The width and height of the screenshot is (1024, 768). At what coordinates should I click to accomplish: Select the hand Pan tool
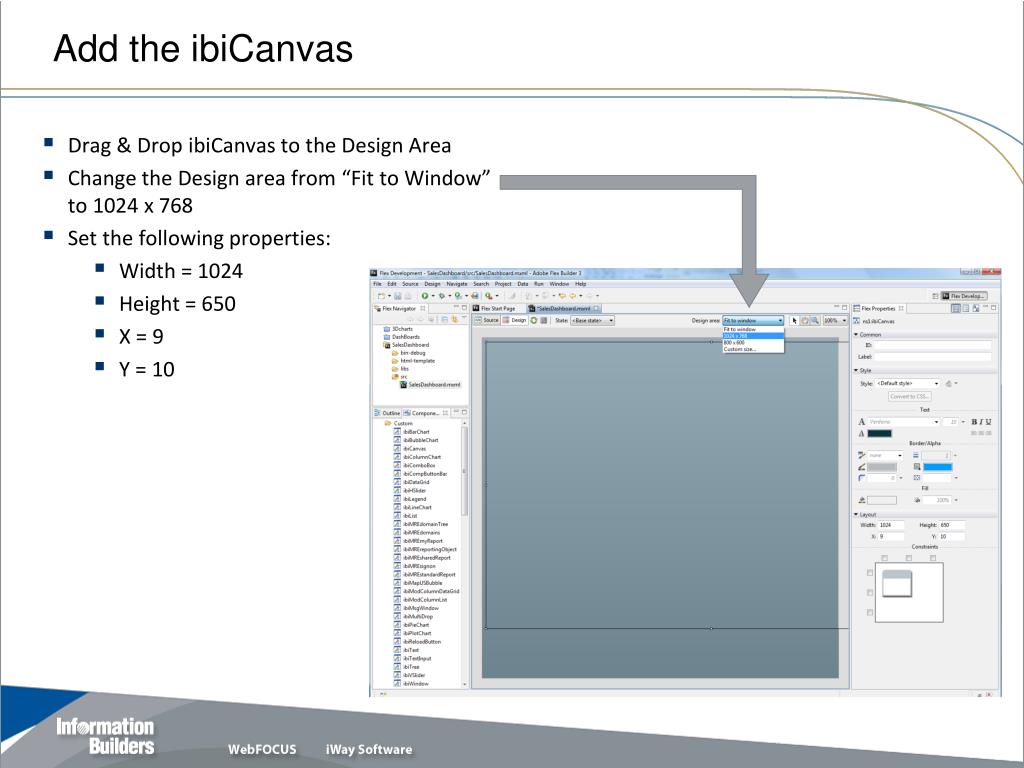point(805,321)
